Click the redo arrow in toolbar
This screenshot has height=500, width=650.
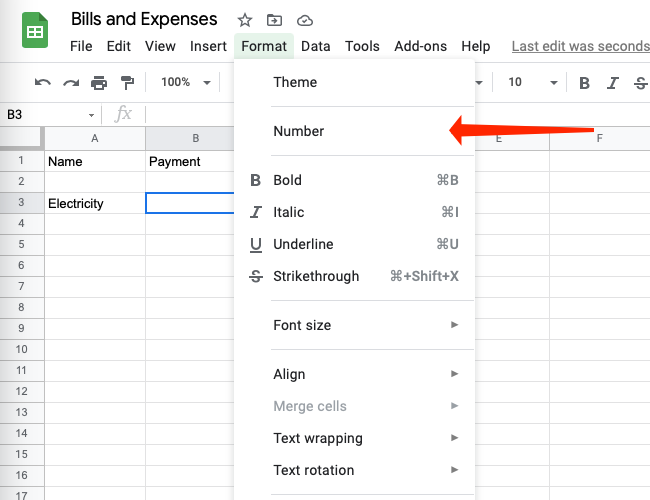pos(71,83)
